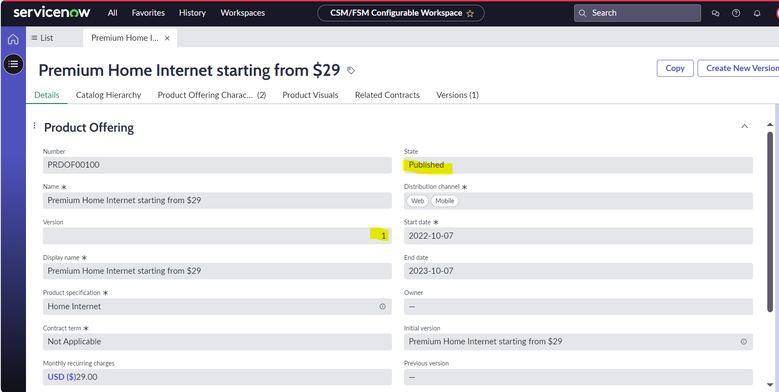Click the Start date field 2022-10-07

[x=578, y=236]
